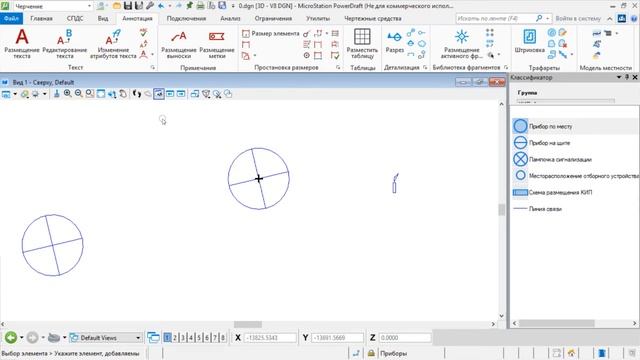640x360 pixels.
Task: Click the Undo arrow in quick access toolbar
Action: click(x=161, y=6)
